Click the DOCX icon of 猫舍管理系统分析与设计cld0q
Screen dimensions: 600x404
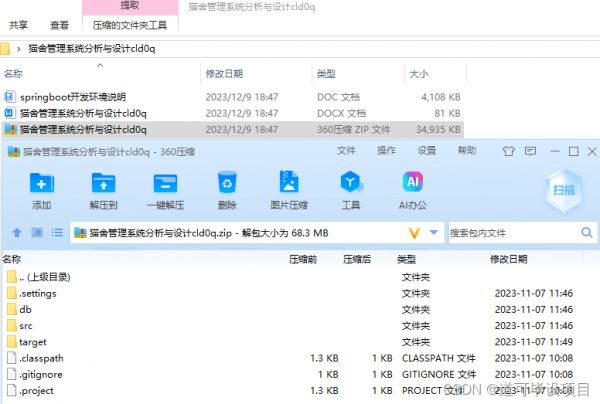(x=10, y=113)
